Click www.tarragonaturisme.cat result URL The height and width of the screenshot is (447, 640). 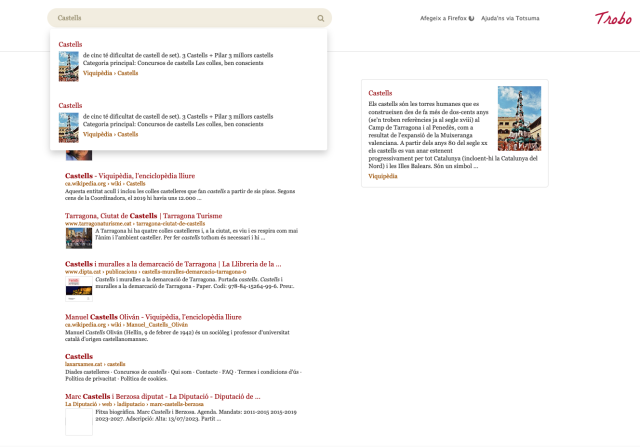click(x=135, y=224)
